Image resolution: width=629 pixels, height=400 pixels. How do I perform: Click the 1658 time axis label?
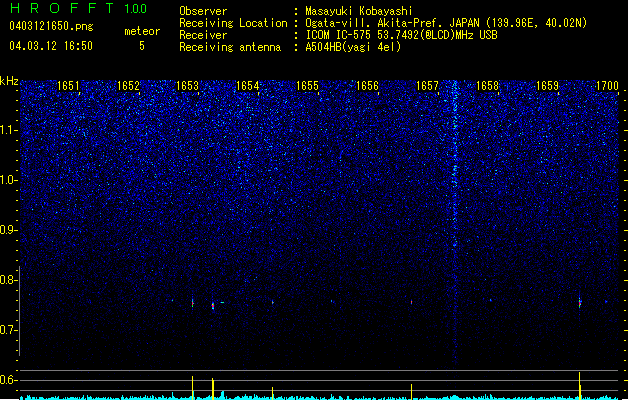(487, 86)
